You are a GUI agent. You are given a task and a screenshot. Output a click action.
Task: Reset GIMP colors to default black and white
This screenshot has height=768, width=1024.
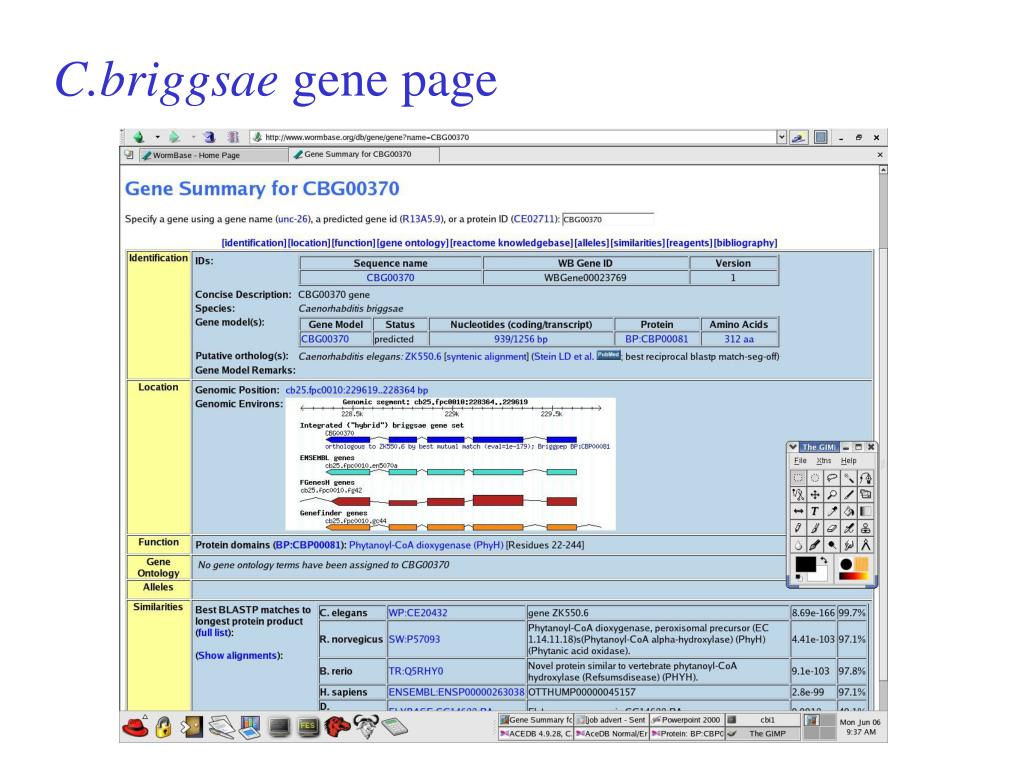pyautogui.click(x=798, y=577)
